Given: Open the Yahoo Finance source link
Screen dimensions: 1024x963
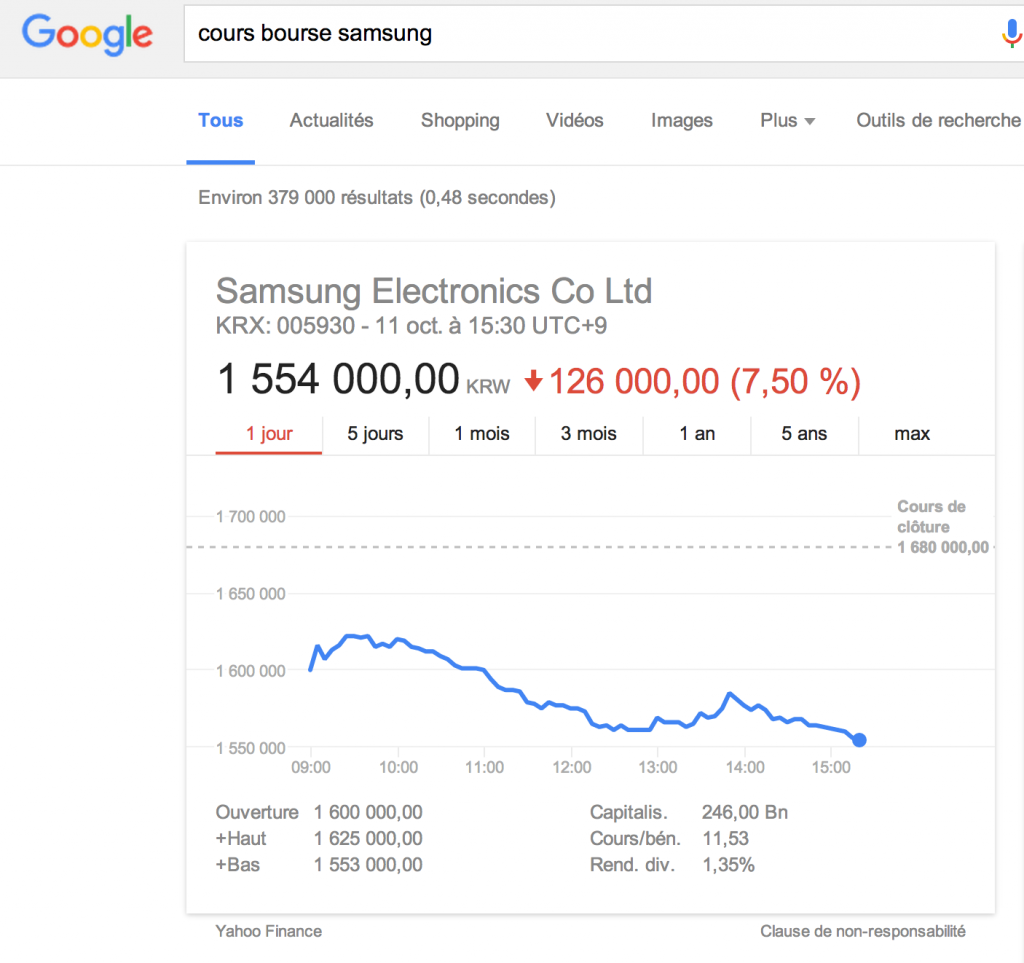Looking at the screenshot, I should tap(269, 931).
